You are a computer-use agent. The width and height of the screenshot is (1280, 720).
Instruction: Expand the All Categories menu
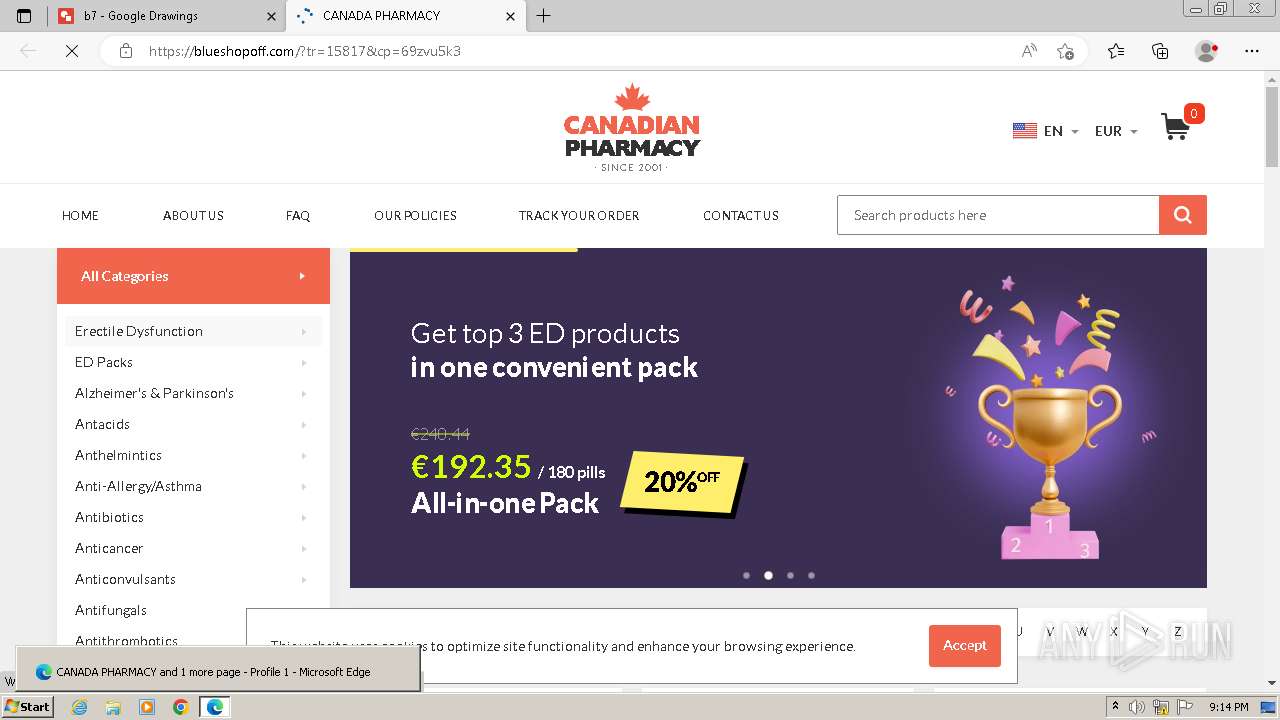click(x=193, y=276)
